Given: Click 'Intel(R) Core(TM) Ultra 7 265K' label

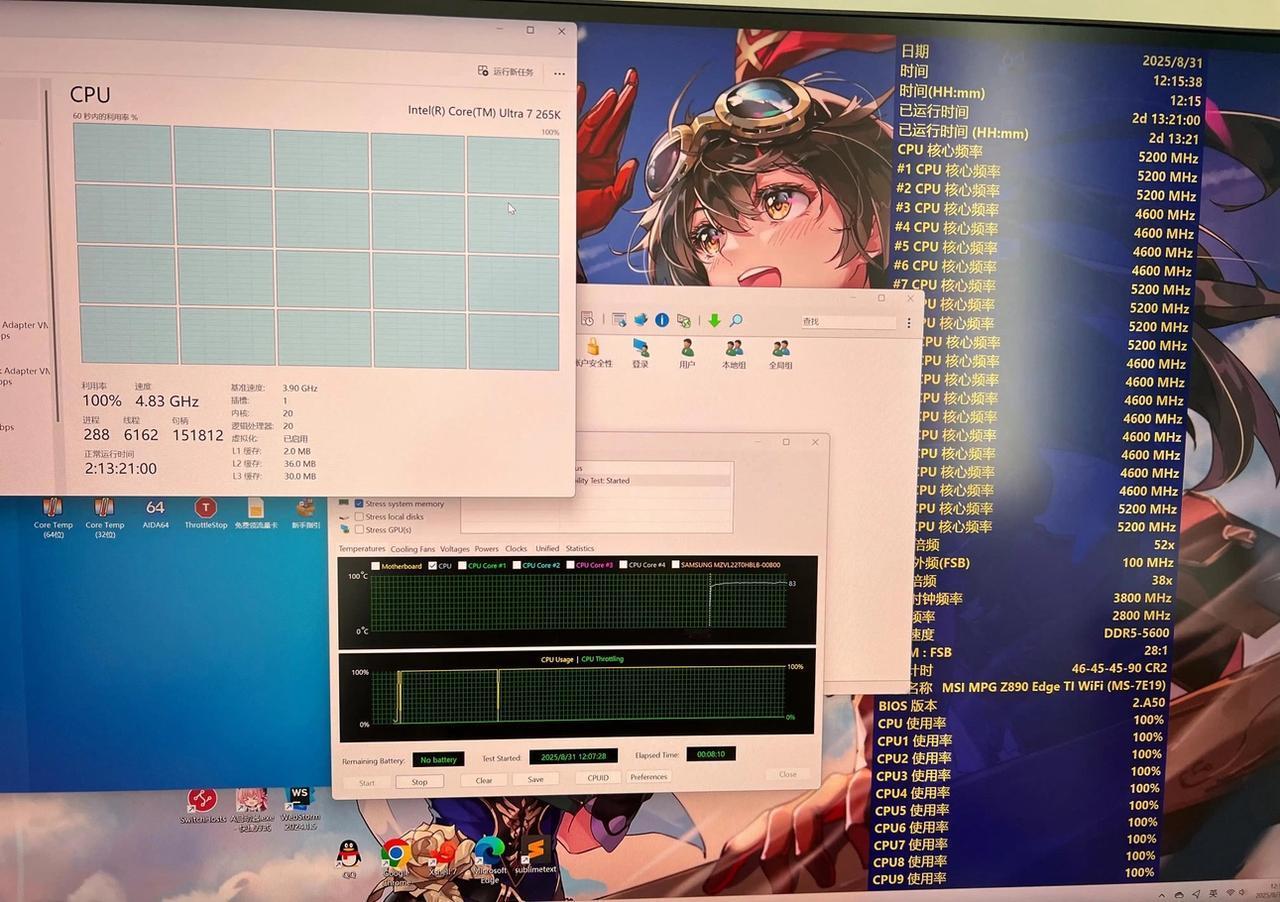Looking at the screenshot, I should 485,113.
